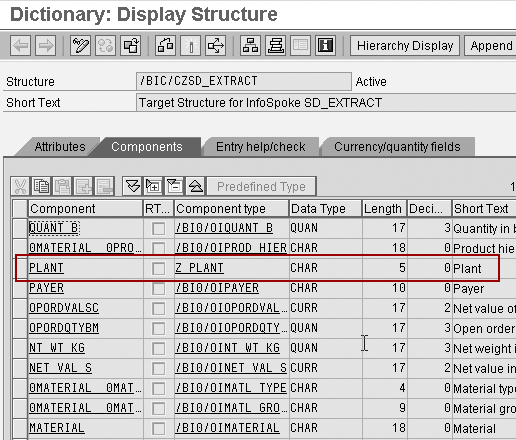Click the Display/Change pencil icon
Screen dimensions: 516x440
pyautogui.click(x=80, y=45)
